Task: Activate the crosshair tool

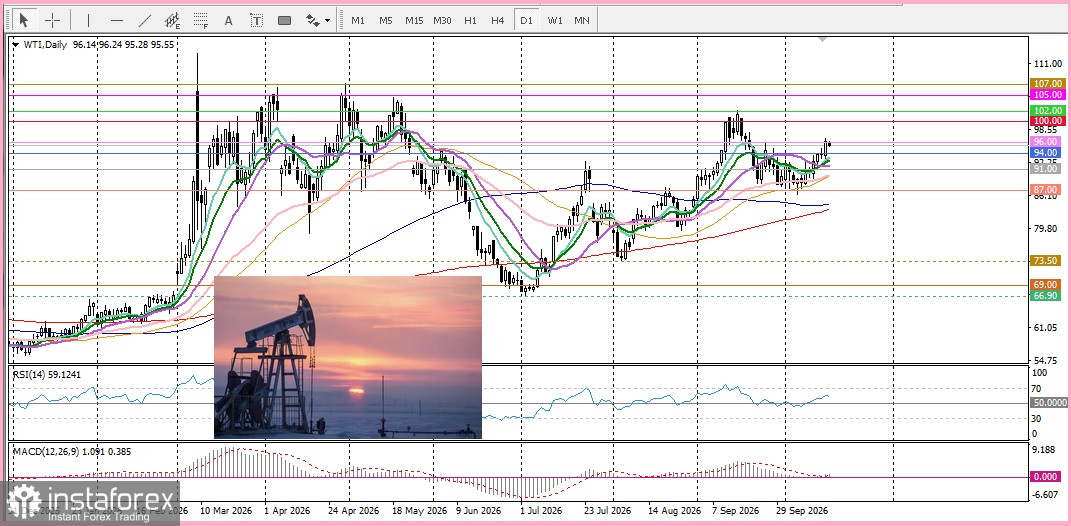Action: (53, 20)
